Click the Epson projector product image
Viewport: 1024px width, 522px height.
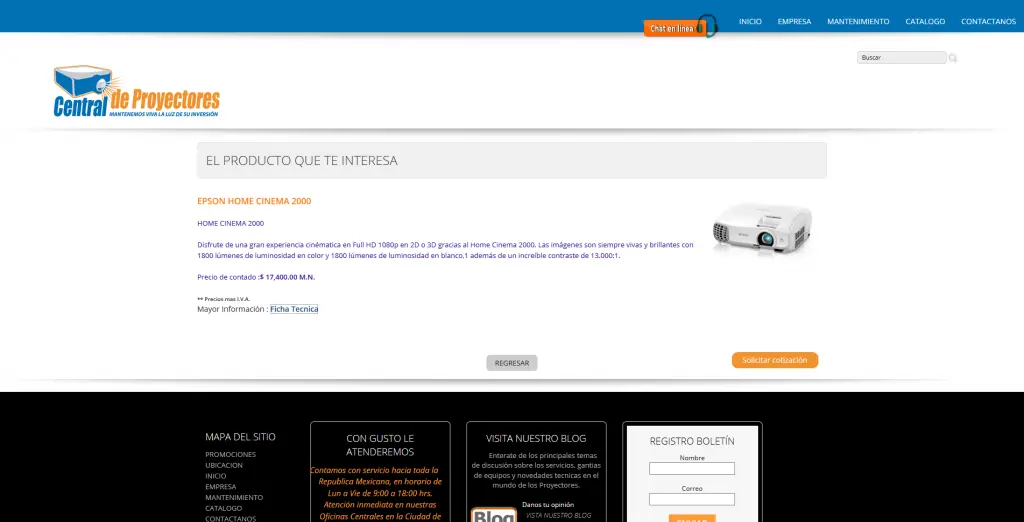click(761, 229)
